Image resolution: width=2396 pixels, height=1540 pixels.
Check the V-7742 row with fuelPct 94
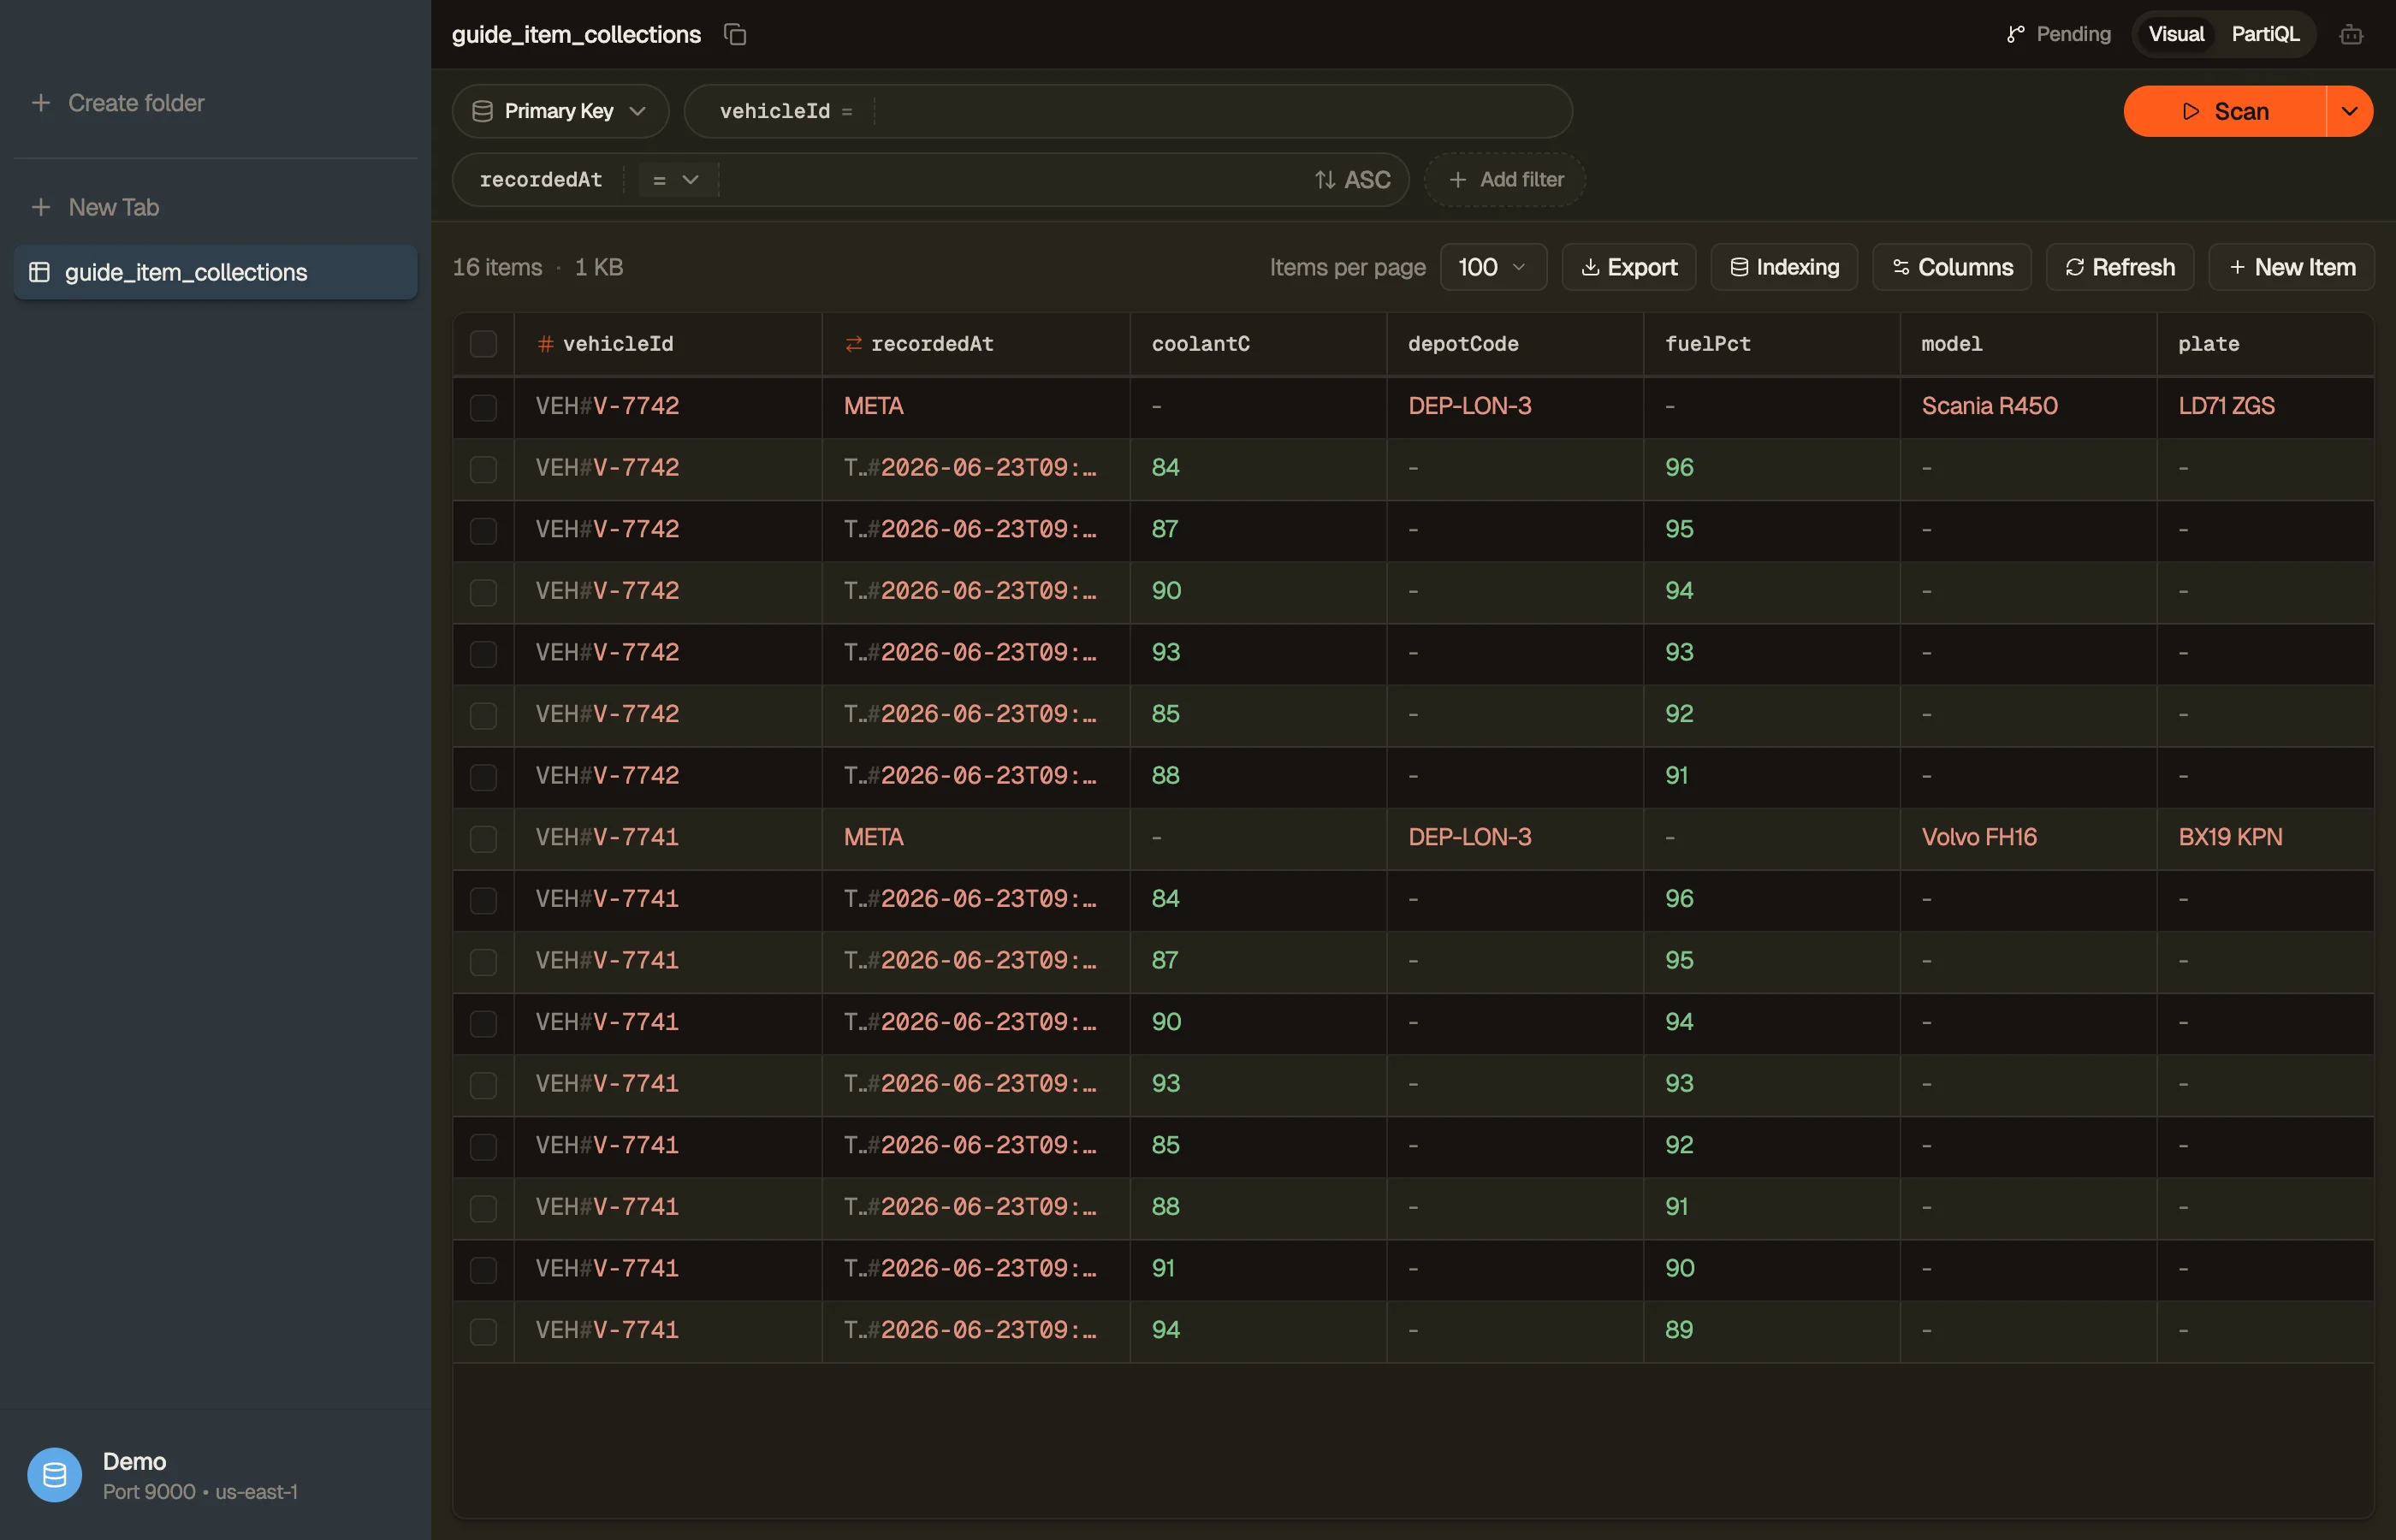pos(484,592)
